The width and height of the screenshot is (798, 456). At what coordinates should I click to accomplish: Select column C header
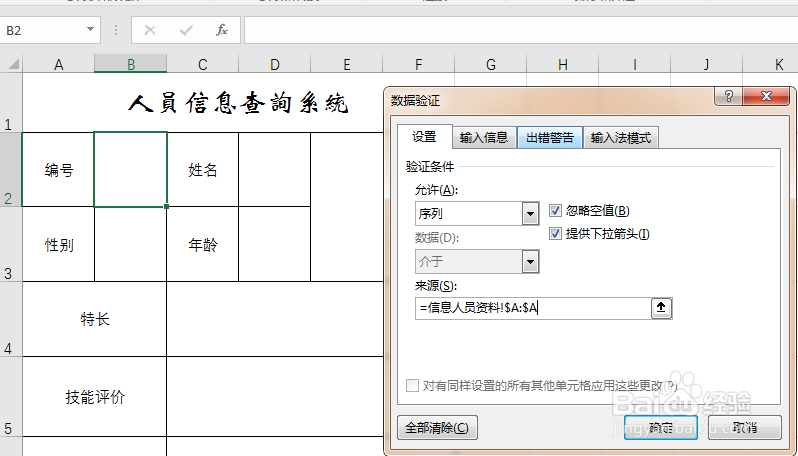click(203, 65)
